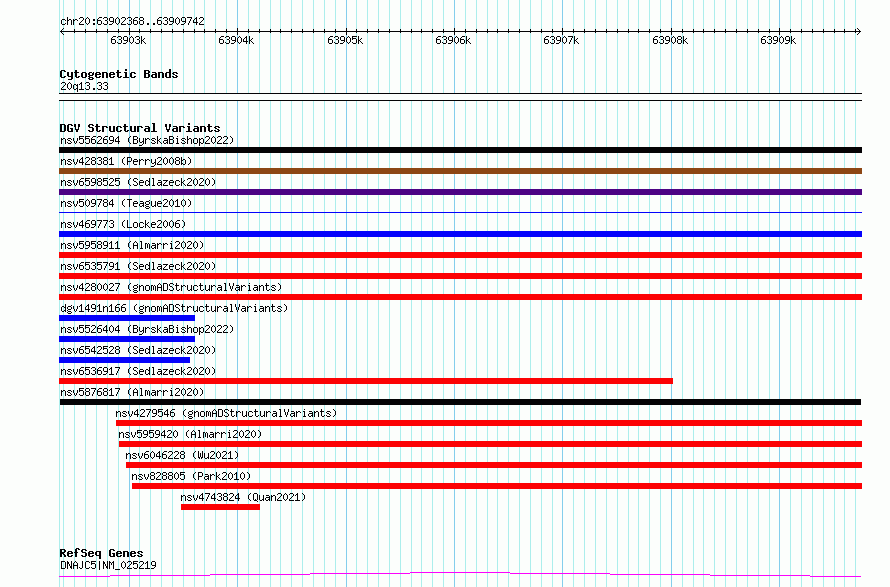890x587 pixels.
Task: Open the DNAJC5|NM_025219 gene label
Action: pyautogui.click(x=108, y=565)
